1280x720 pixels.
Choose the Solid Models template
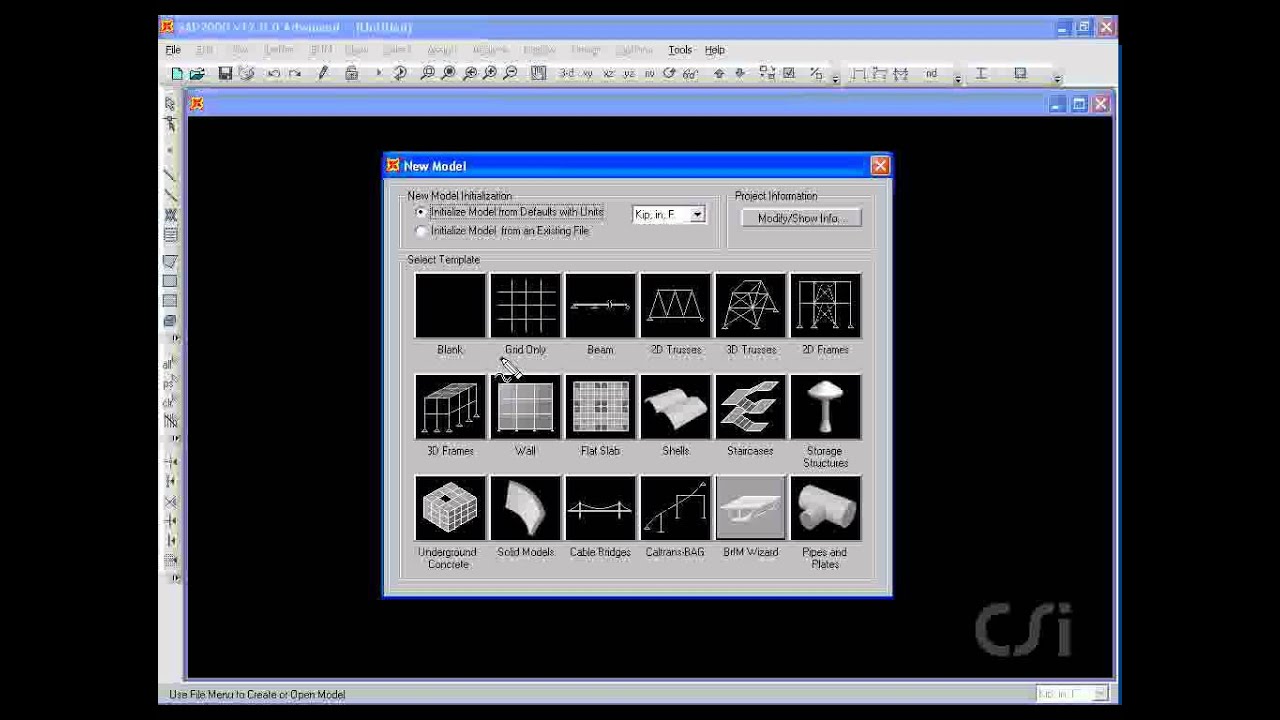pos(525,508)
